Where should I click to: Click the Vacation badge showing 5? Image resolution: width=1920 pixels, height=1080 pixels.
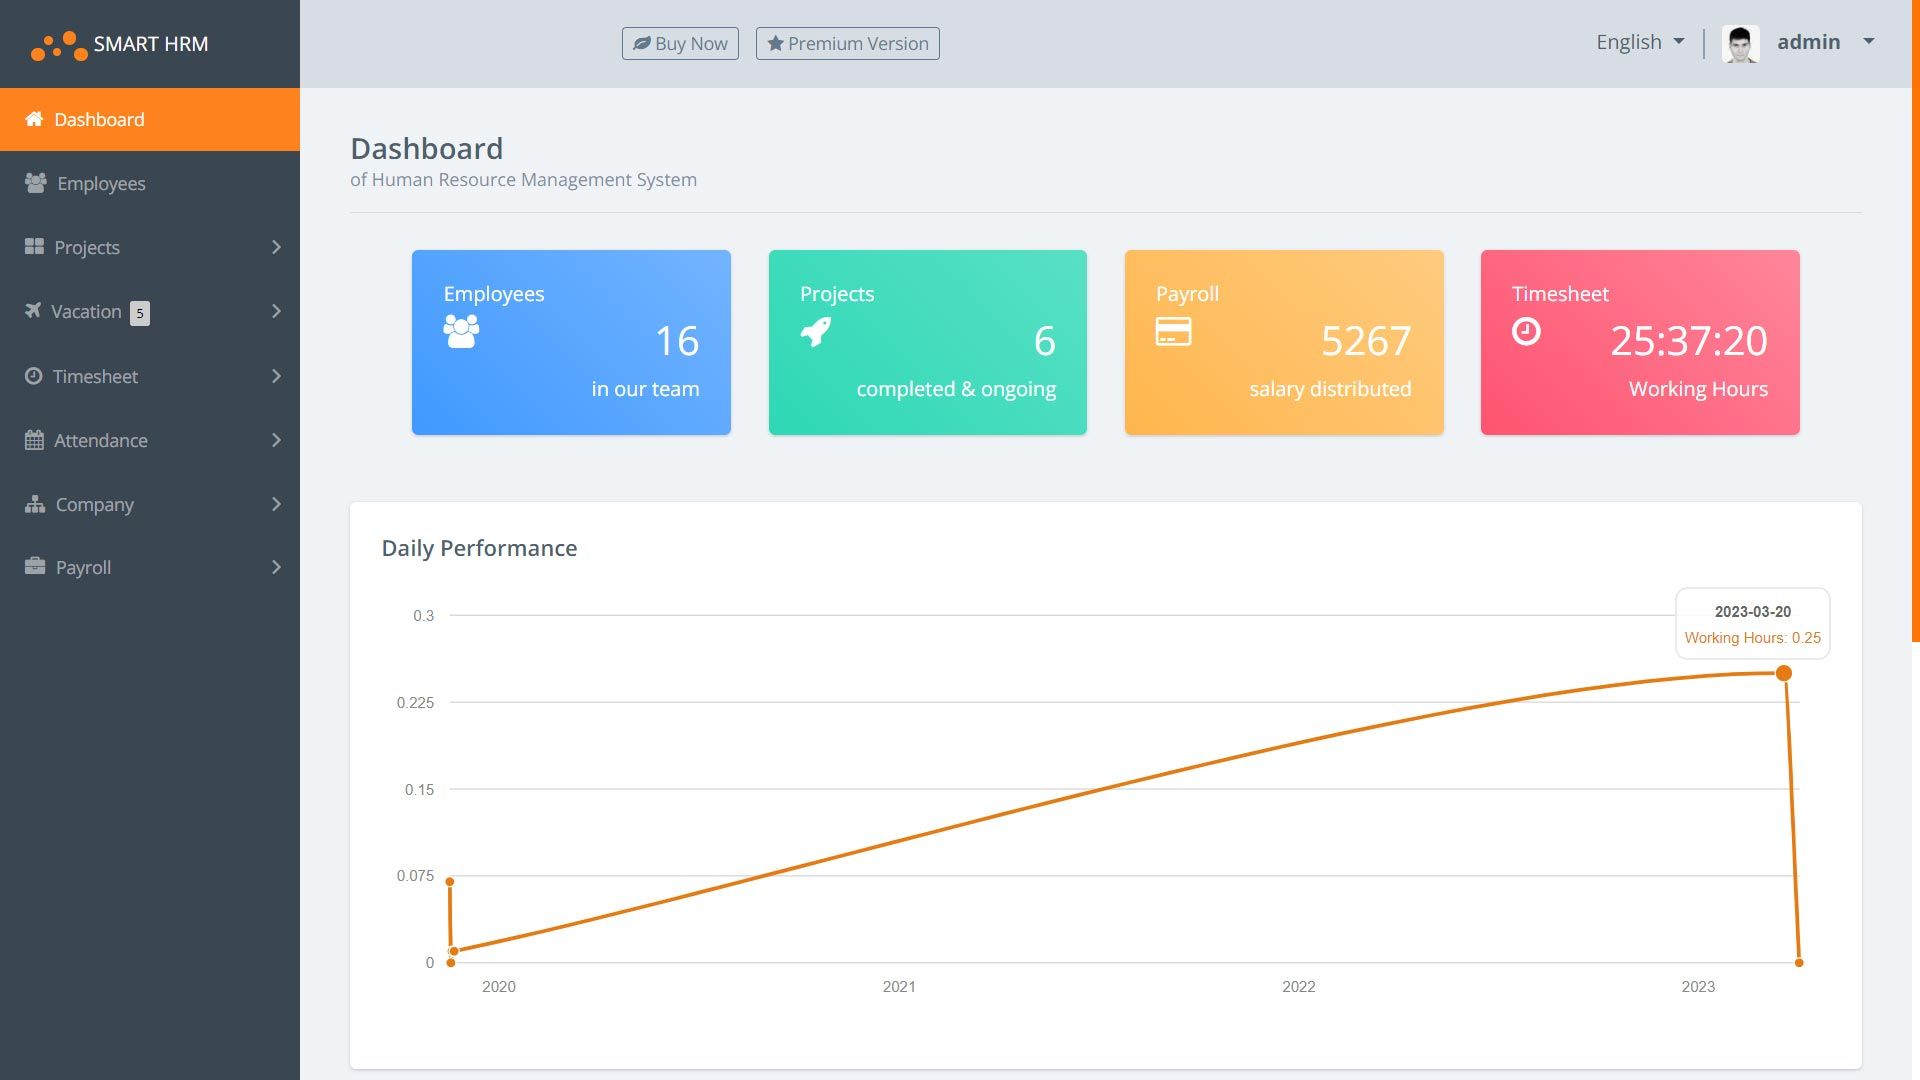tap(140, 313)
